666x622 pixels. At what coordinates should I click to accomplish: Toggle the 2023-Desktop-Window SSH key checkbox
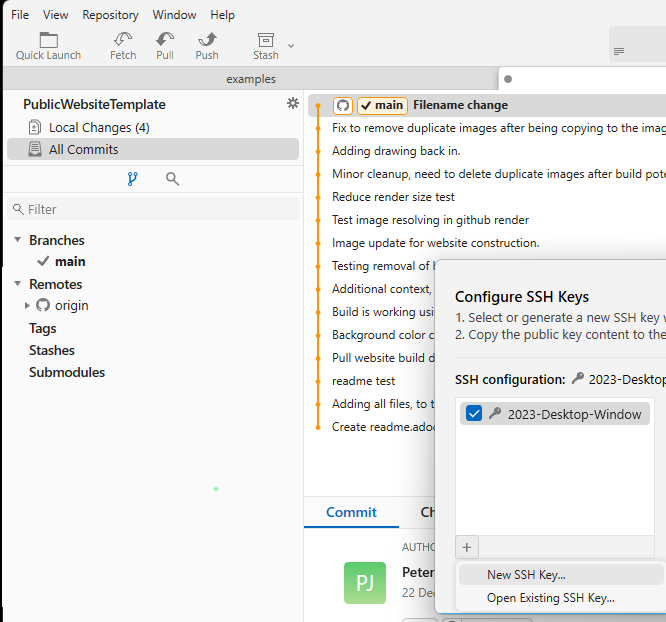(x=474, y=414)
